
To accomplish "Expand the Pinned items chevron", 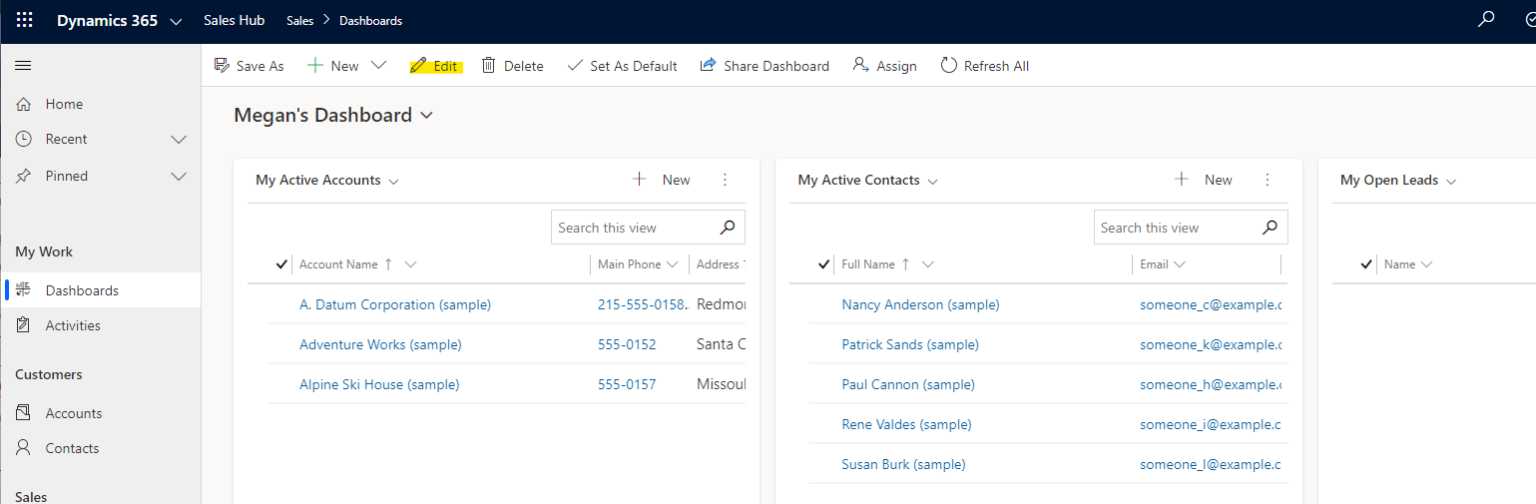I will [179, 176].
